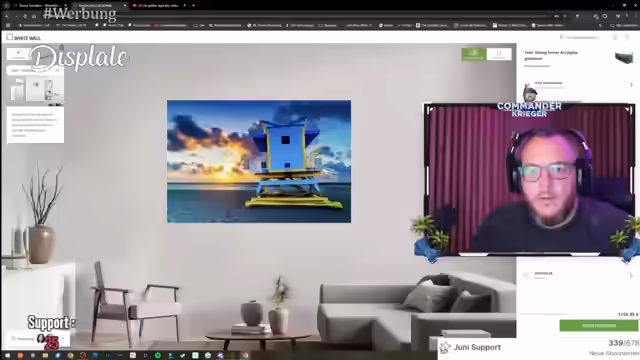Open the yellow File Explorer icon in the taskbar
This screenshot has height=360, width=640.
(x=45, y=356)
